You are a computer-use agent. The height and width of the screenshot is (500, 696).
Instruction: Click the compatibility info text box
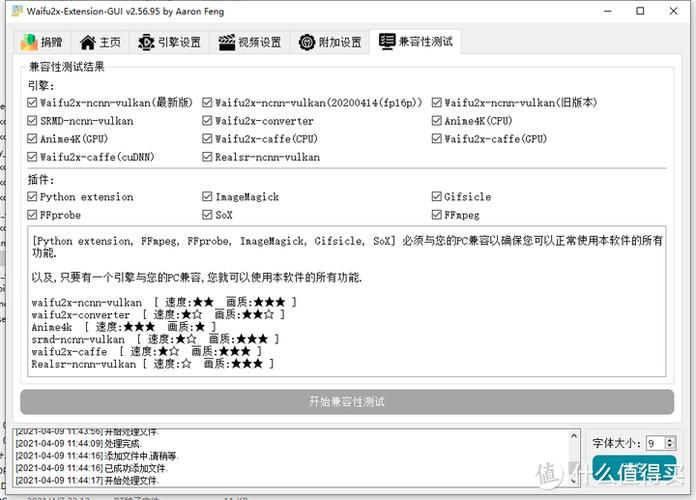(x=347, y=302)
